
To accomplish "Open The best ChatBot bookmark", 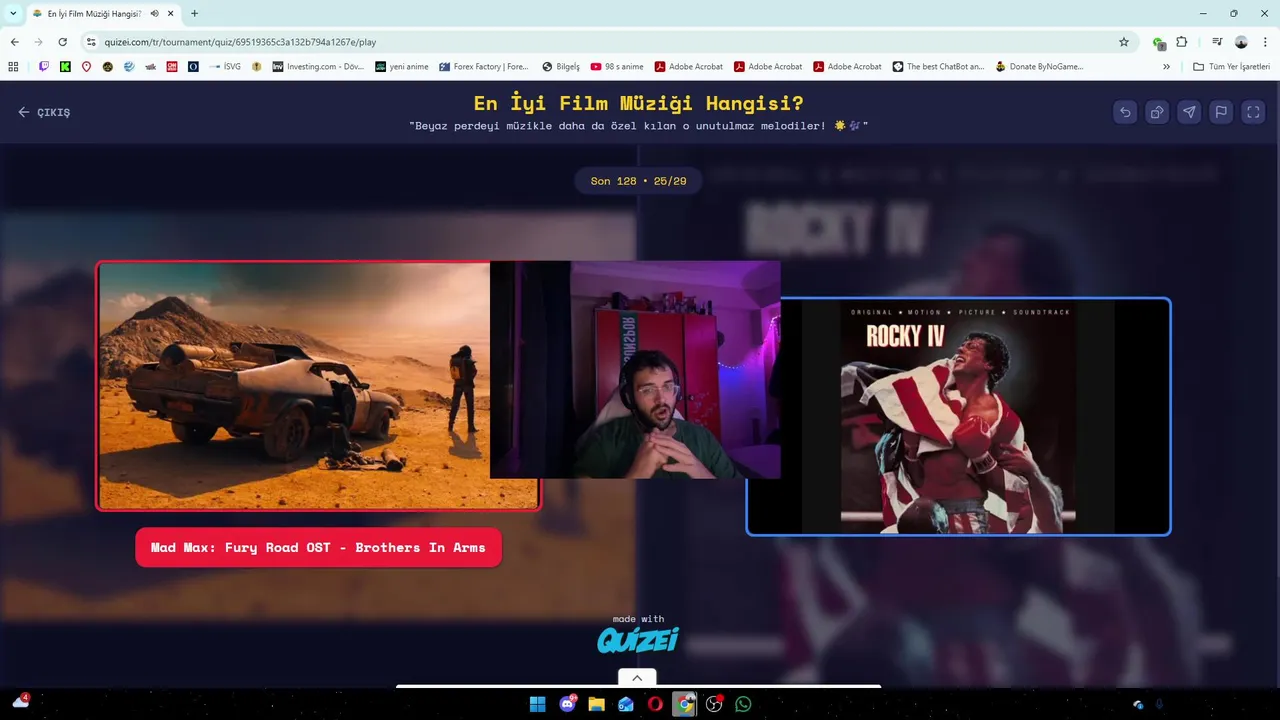I will 938,67.
